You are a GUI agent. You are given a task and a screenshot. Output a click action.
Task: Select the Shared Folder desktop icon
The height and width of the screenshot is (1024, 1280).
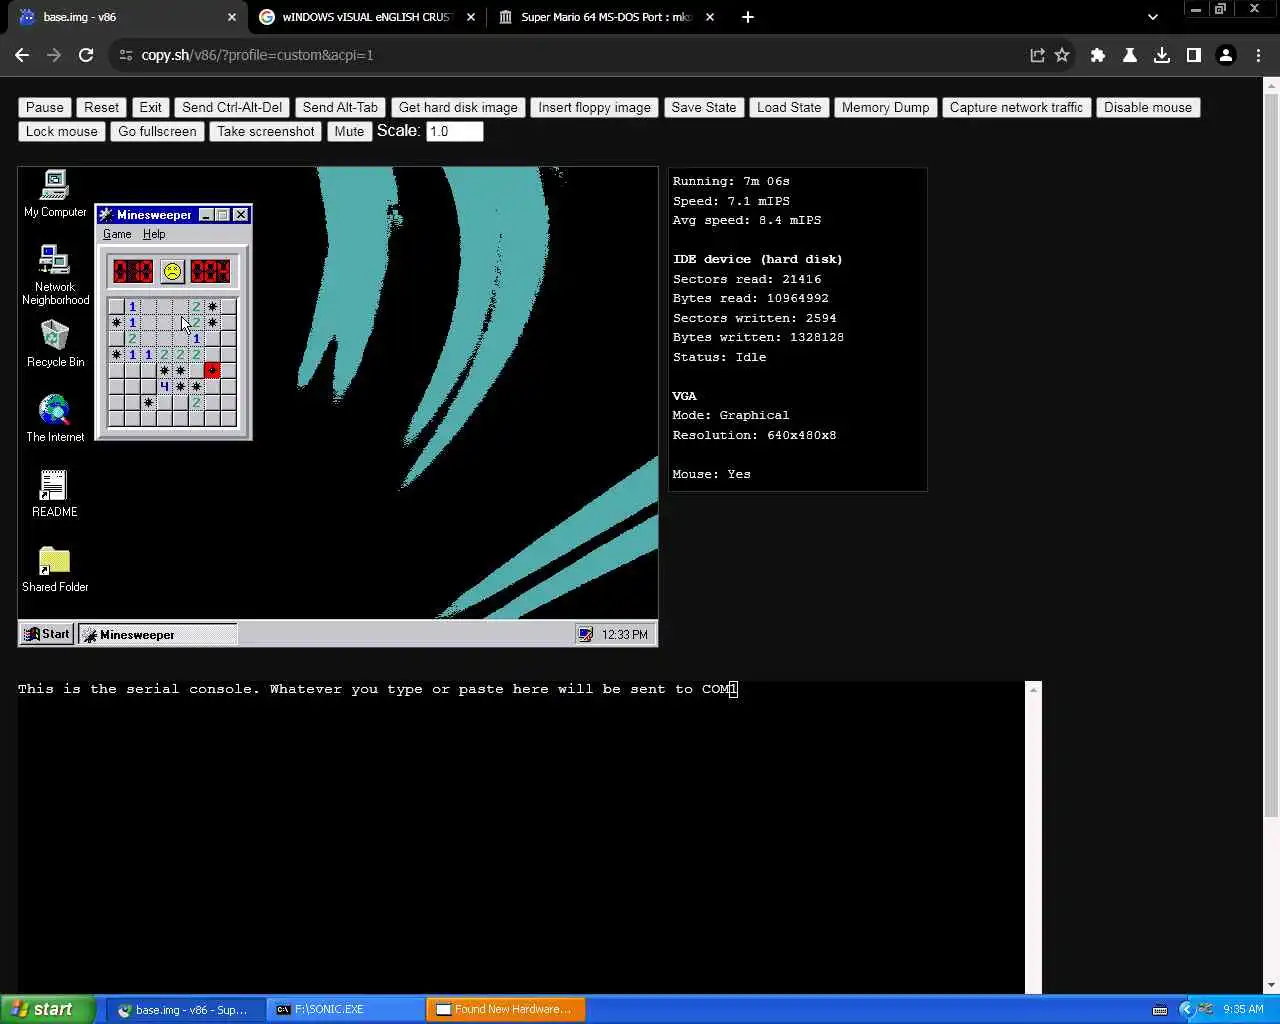(x=55, y=569)
